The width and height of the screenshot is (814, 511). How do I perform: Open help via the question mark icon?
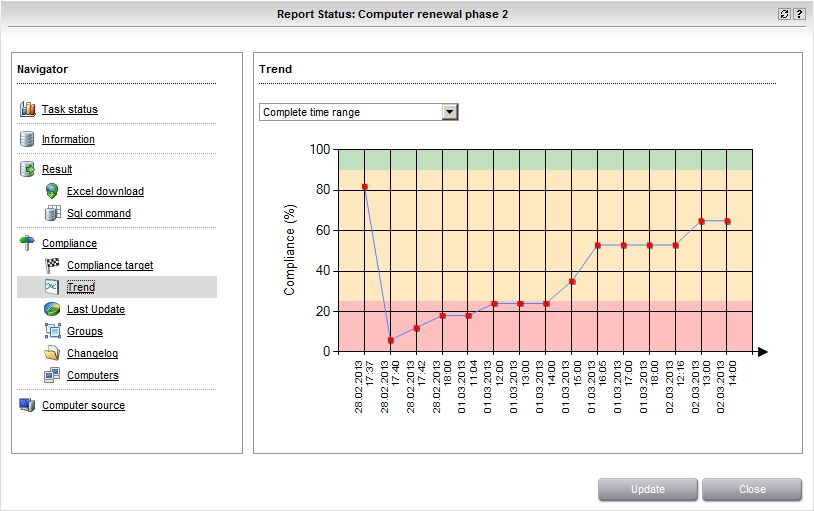[x=799, y=14]
